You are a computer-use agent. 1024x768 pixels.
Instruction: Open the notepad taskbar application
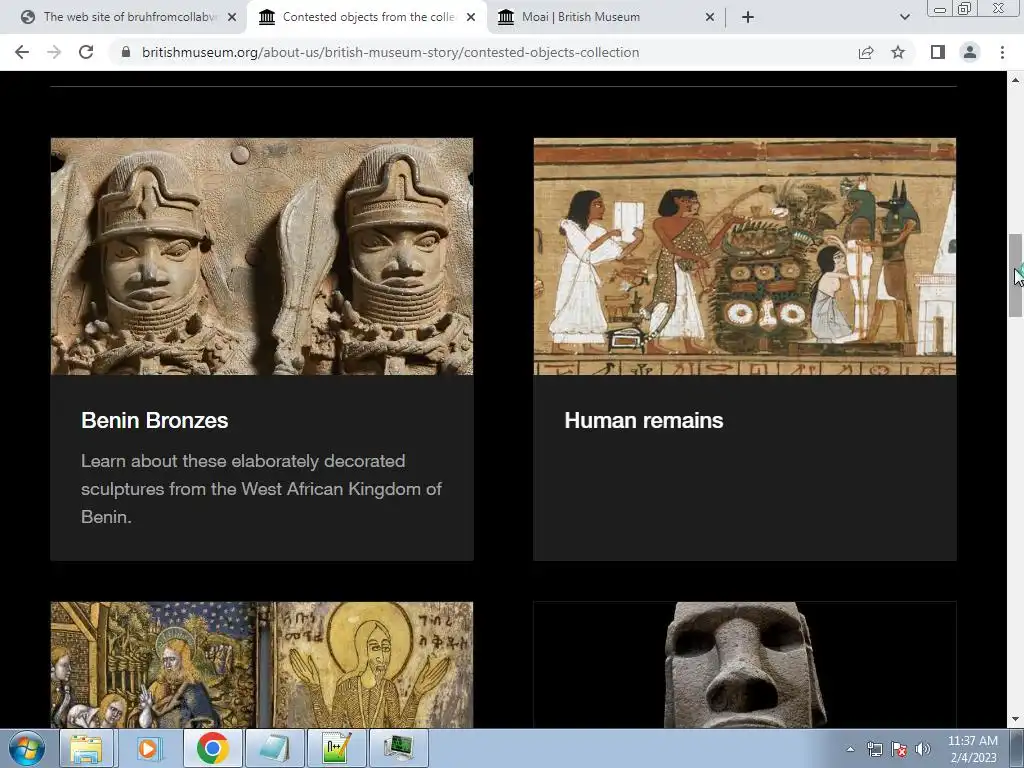tap(275, 748)
